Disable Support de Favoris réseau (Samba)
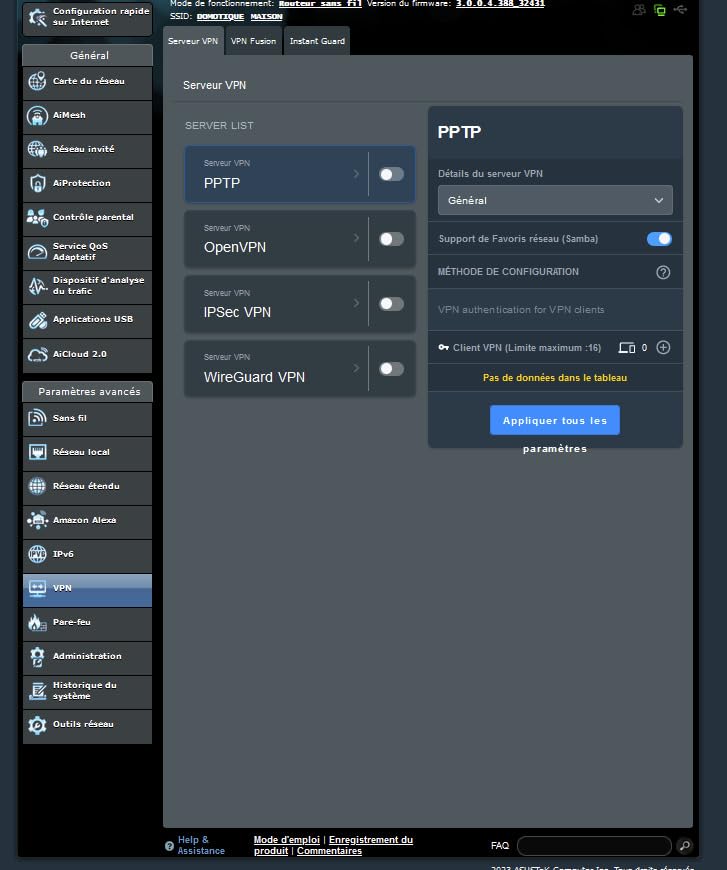The image size is (727, 870). click(x=659, y=239)
